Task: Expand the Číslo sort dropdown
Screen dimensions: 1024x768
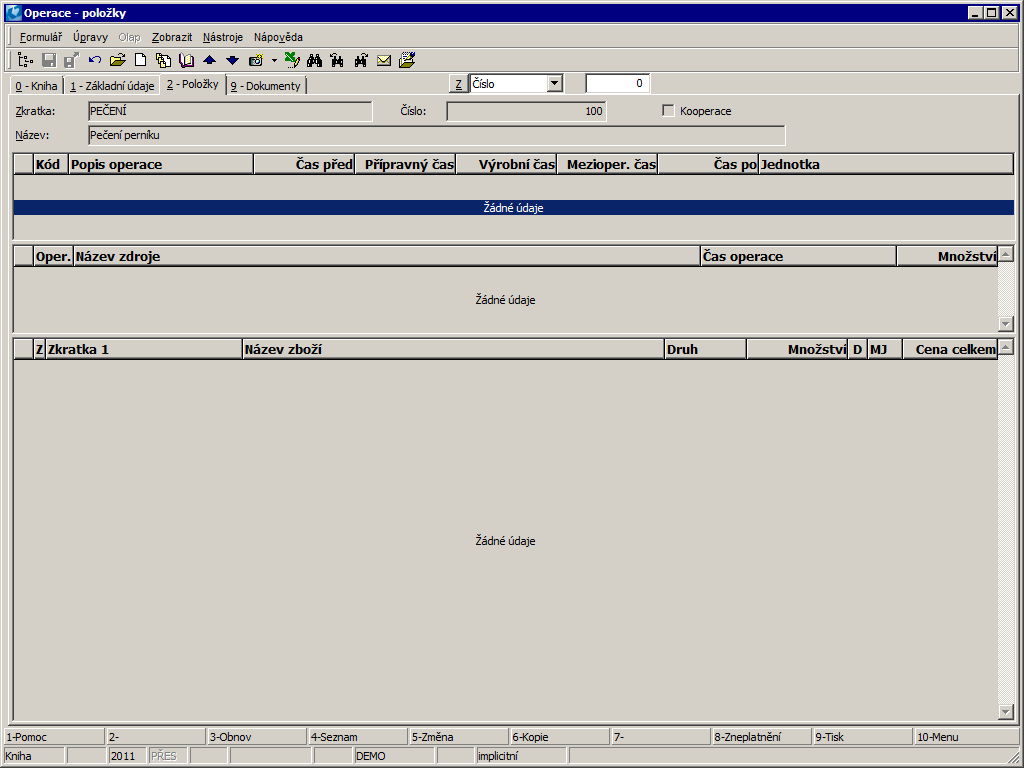Action: click(555, 84)
